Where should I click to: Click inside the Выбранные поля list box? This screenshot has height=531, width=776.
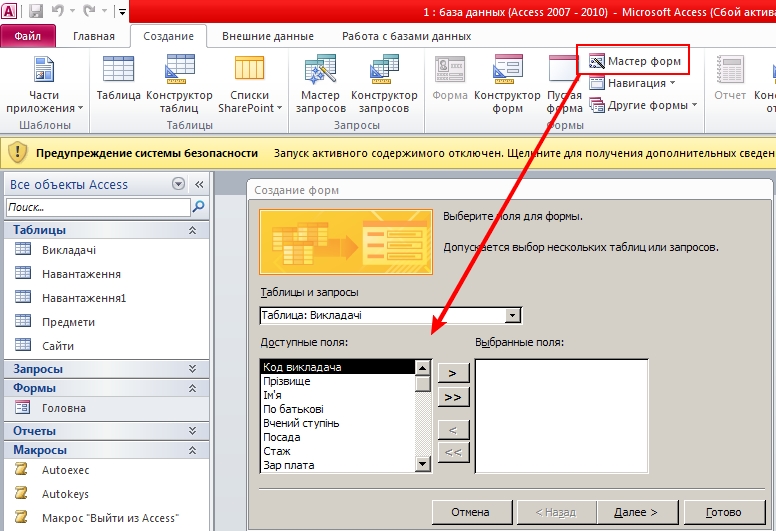561,416
